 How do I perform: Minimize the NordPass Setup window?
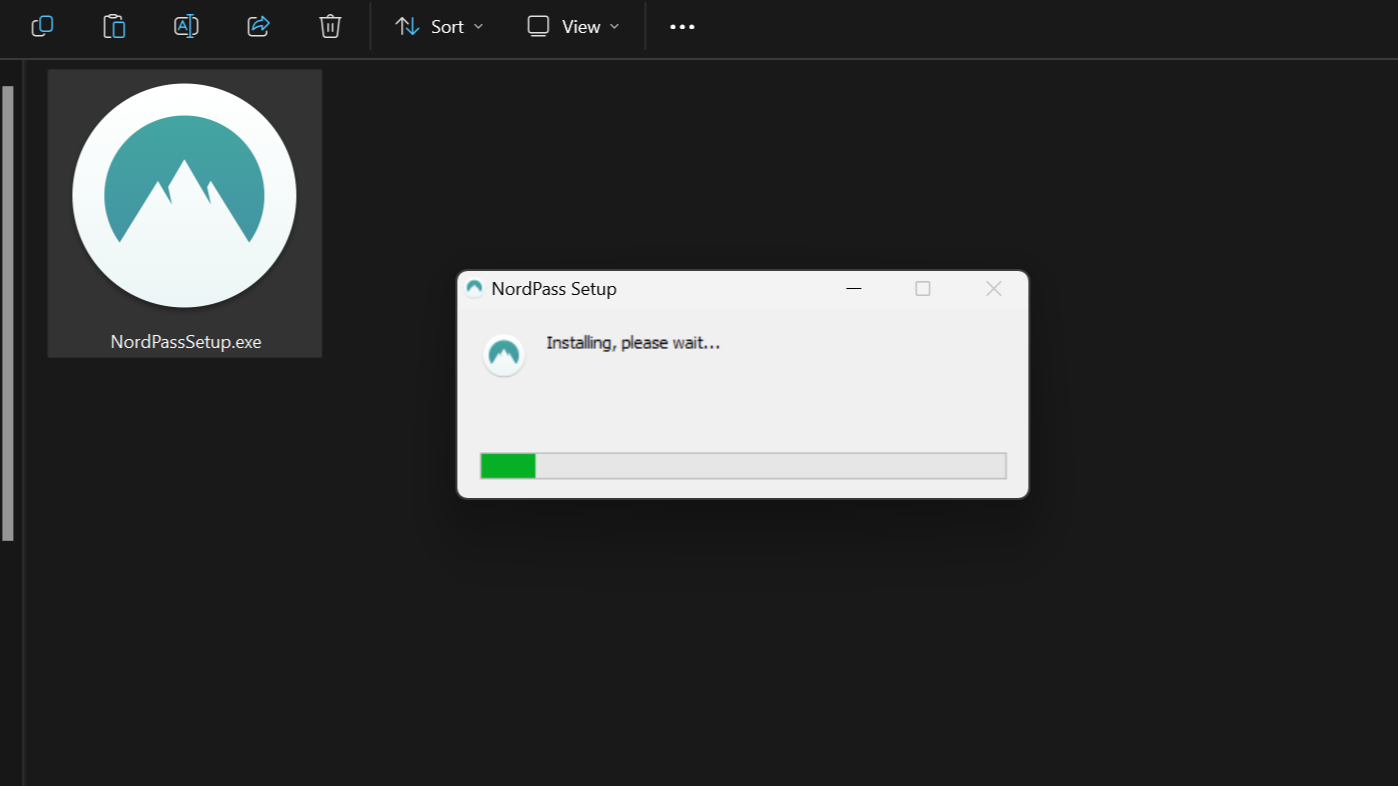(854, 289)
